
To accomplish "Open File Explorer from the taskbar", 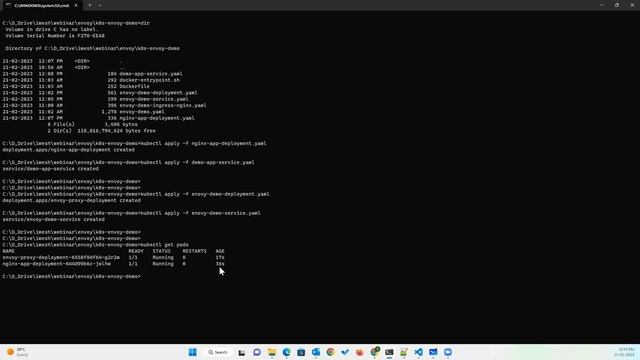I will click(272, 352).
